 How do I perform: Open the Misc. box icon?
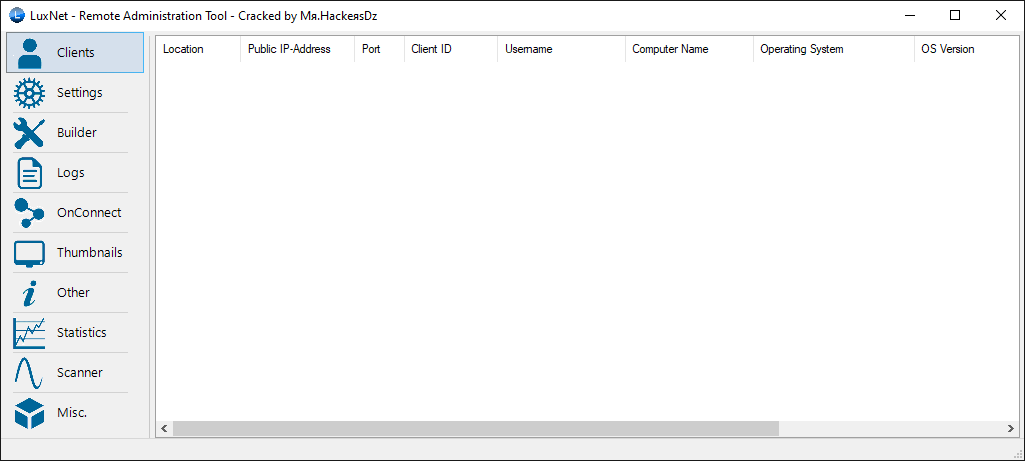coord(30,413)
